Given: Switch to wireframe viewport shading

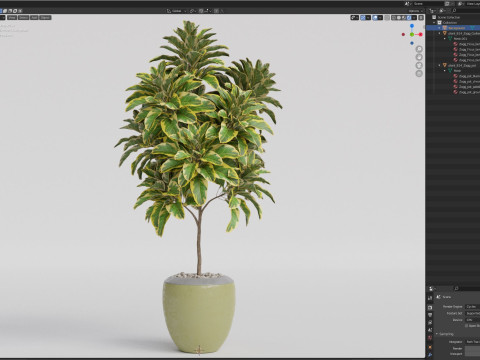Looking at the screenshot, I should coord(394,17).
